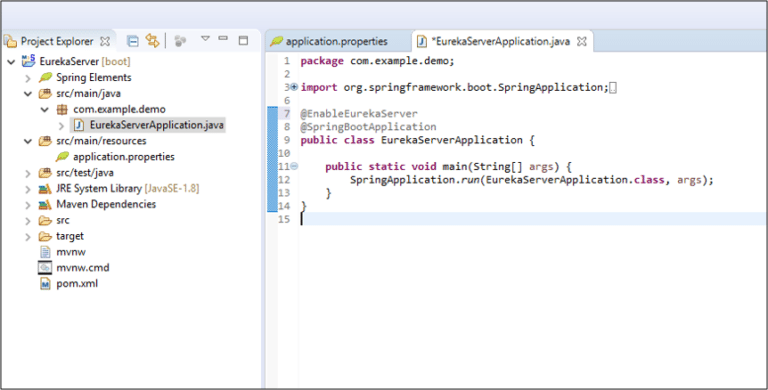Viewport: 768px width, 390px height.
Task: Close the EurekaServerApplication.java editor tab
Action: (581, 42)
